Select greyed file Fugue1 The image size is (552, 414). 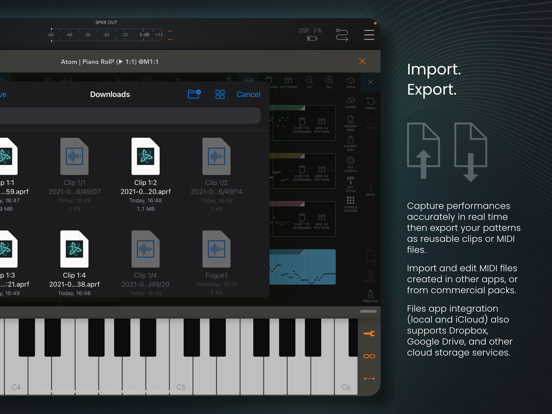pyautogui.click(x=217, y=263)
